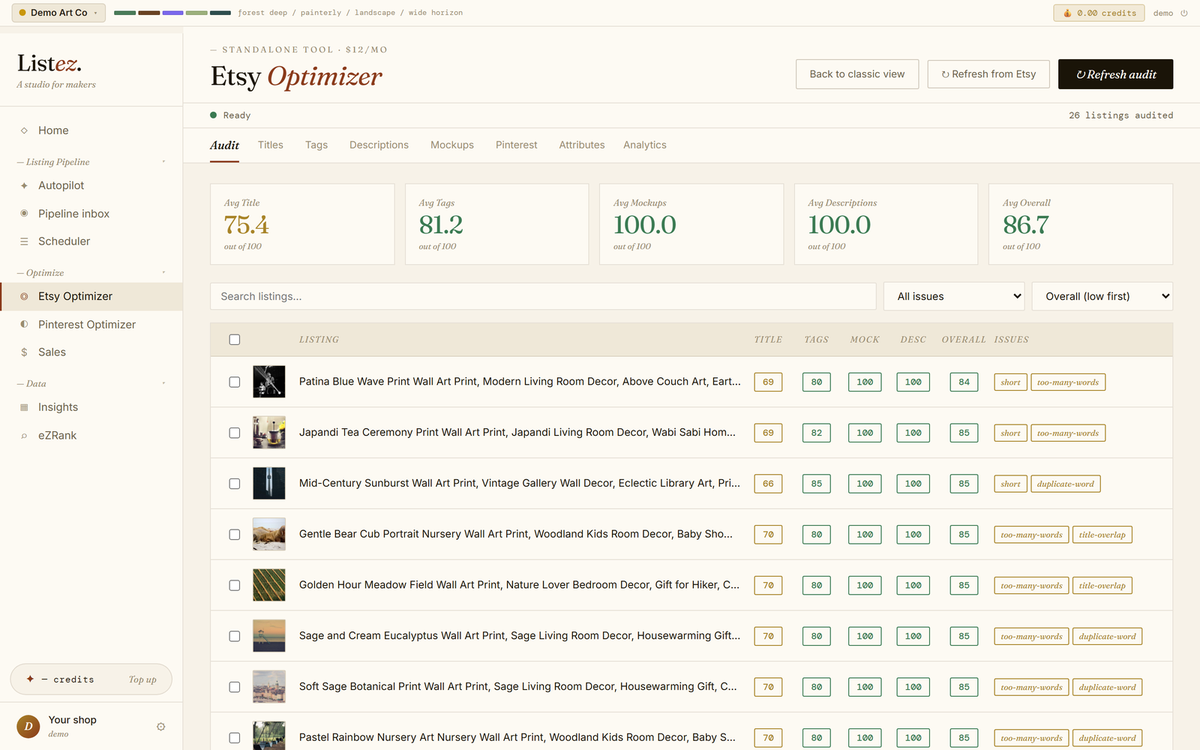1200x750 pixels.
Task: Open the All issues filter dropdown
Action: pyautogui.click(x=954, y=296)
